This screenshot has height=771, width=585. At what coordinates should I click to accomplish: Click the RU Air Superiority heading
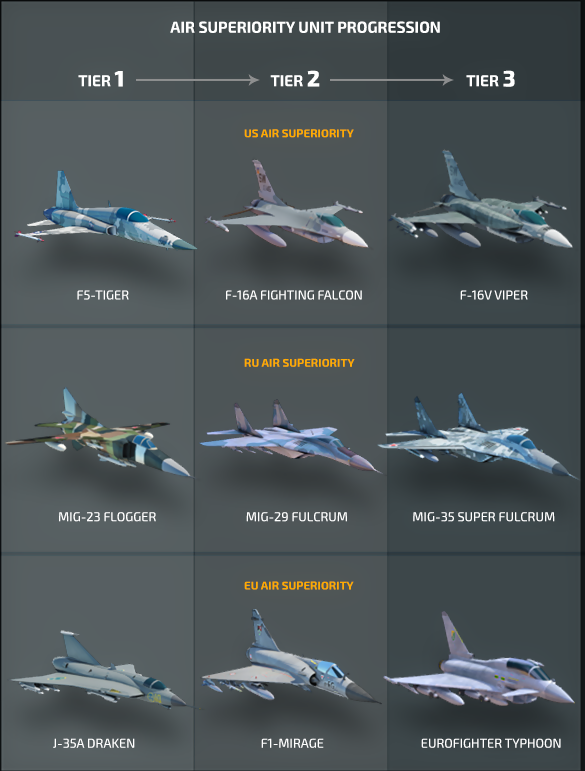point(299,363)
